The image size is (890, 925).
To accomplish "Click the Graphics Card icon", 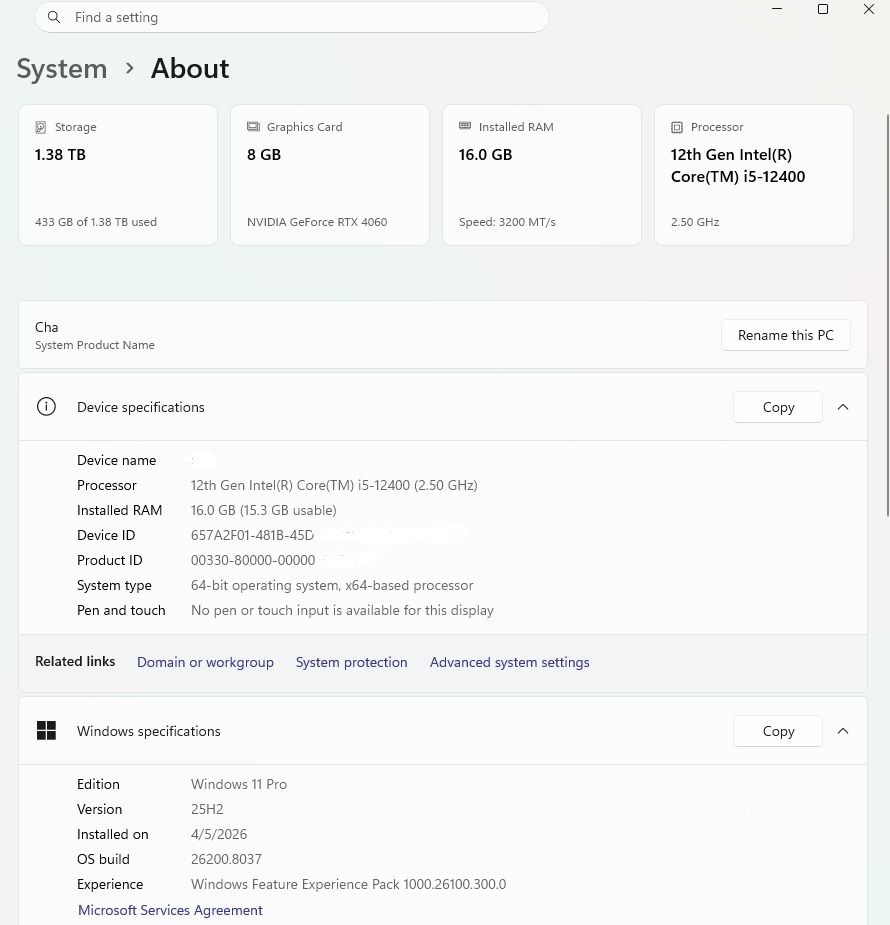I will [x=253, y=126].
